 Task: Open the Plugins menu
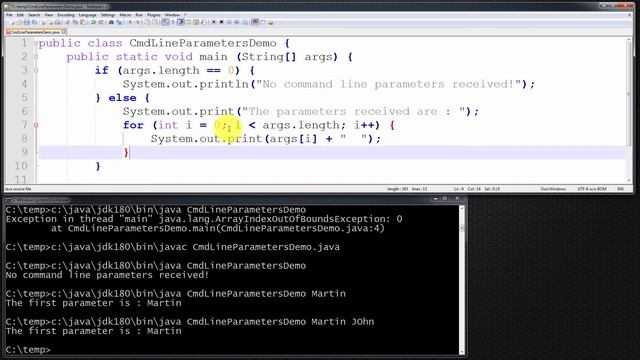tap(154, 15)
